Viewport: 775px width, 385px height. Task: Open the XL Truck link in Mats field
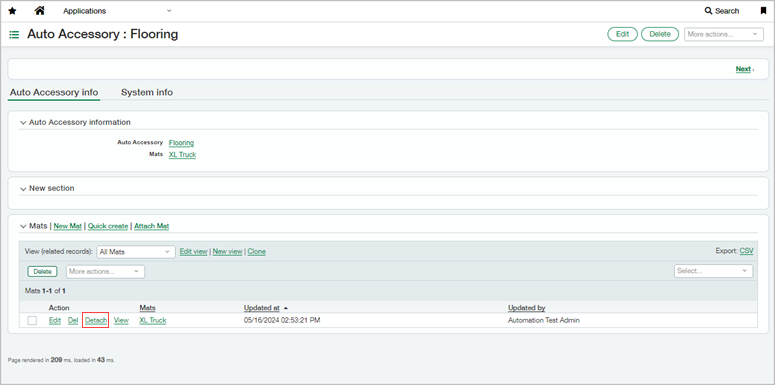[x=182, y=155]
